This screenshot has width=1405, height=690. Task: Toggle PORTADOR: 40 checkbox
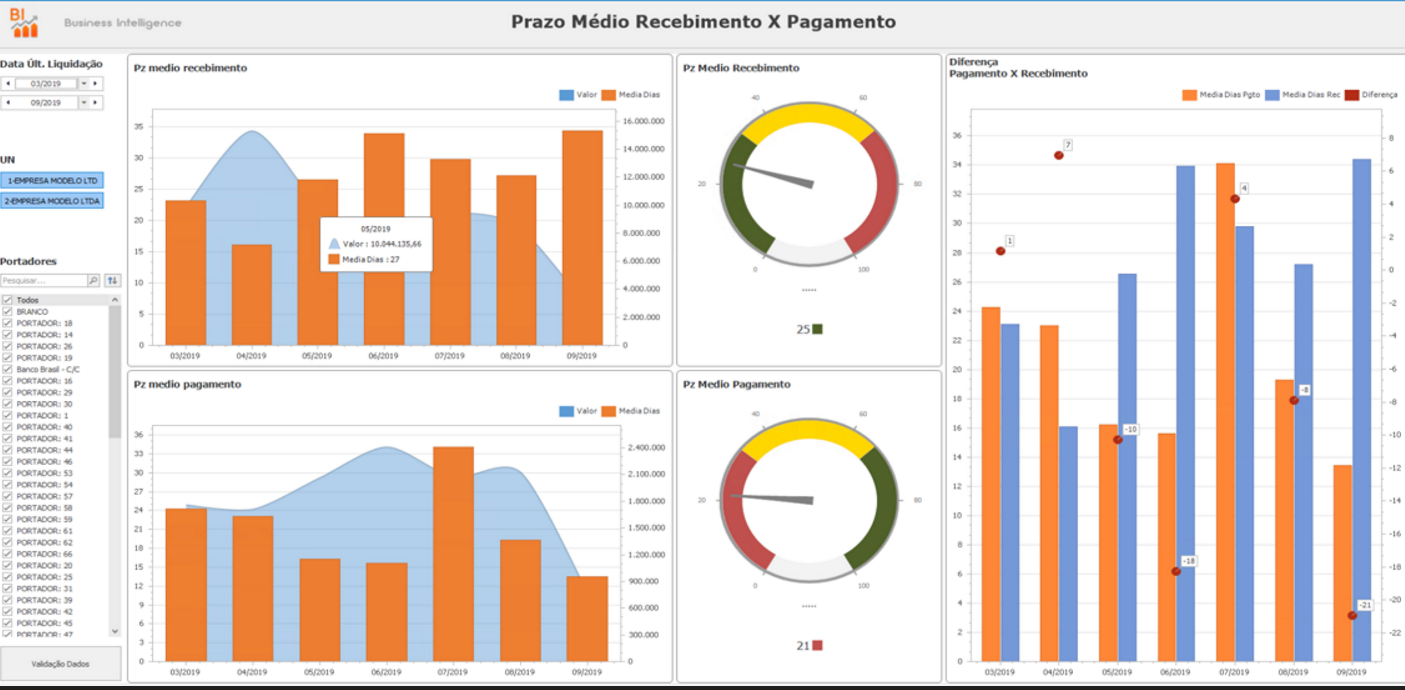8,427
